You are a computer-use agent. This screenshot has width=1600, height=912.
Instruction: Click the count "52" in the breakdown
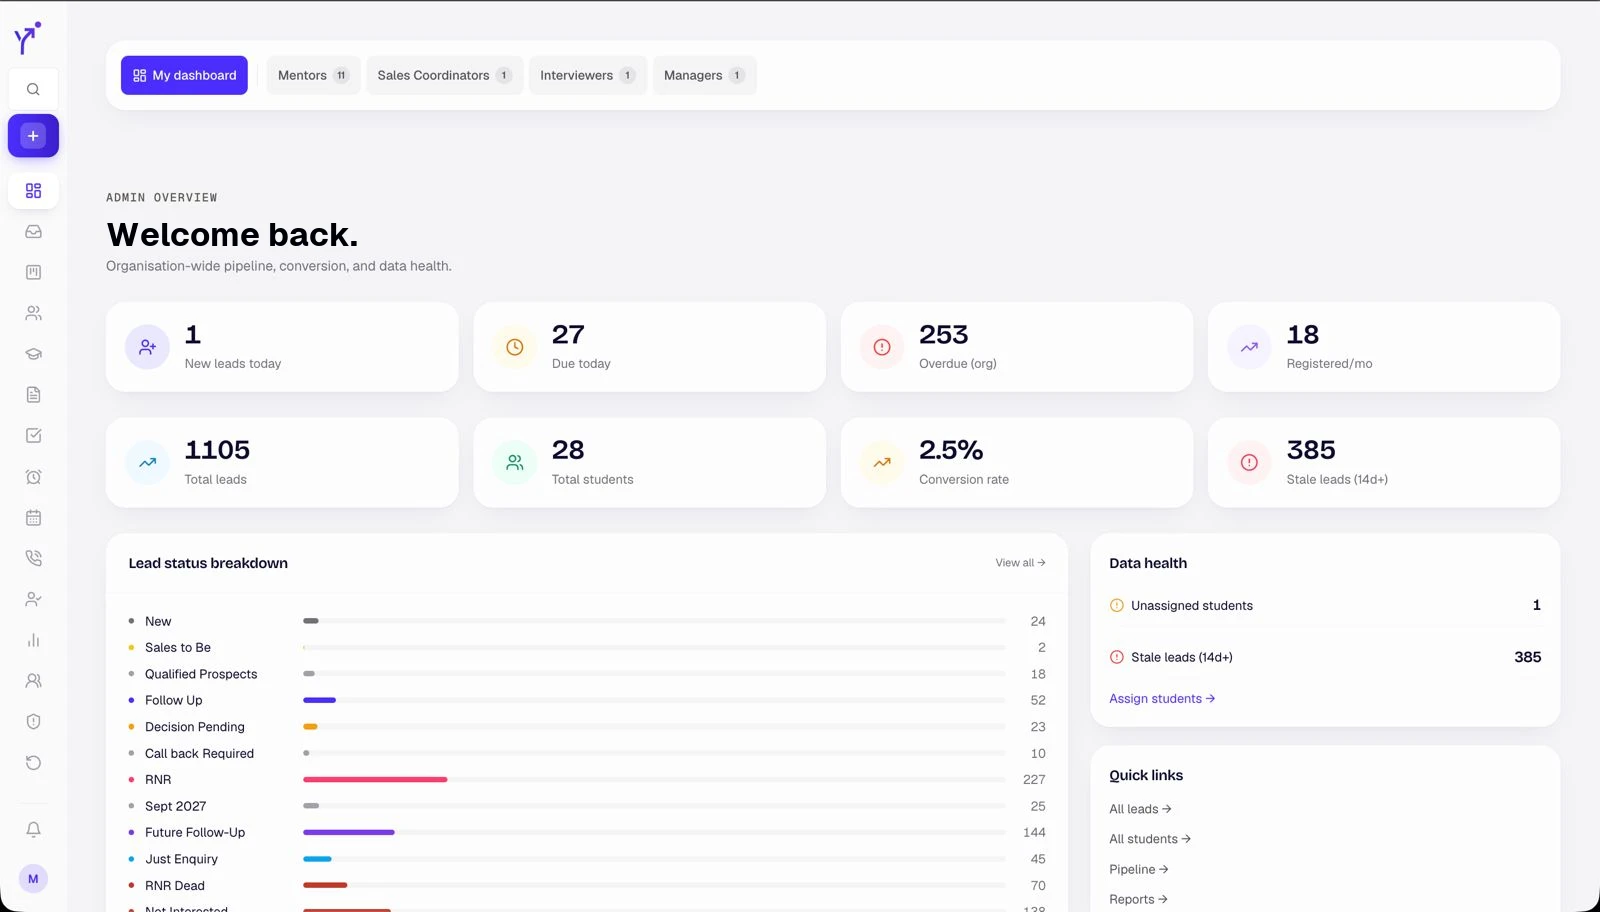(1038, 700)
